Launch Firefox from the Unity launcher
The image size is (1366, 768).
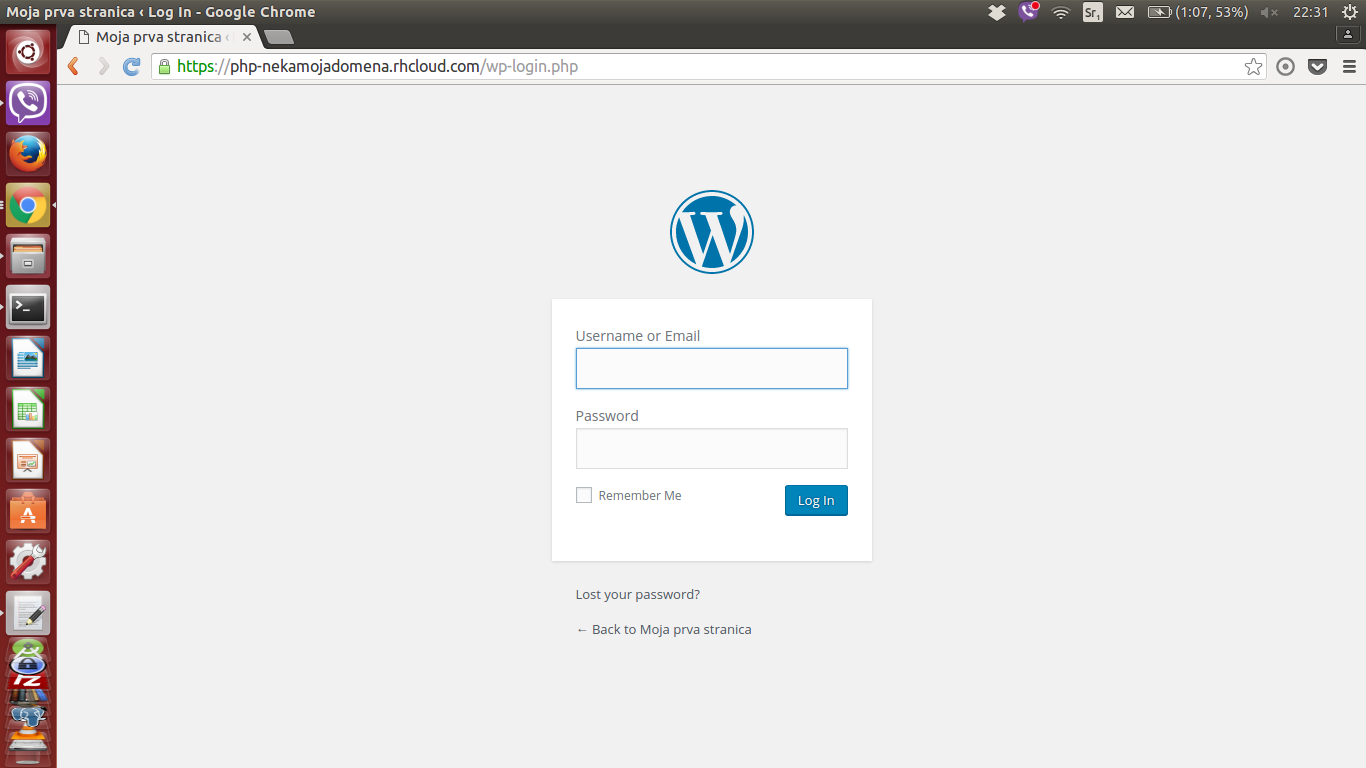click(28, 154)
